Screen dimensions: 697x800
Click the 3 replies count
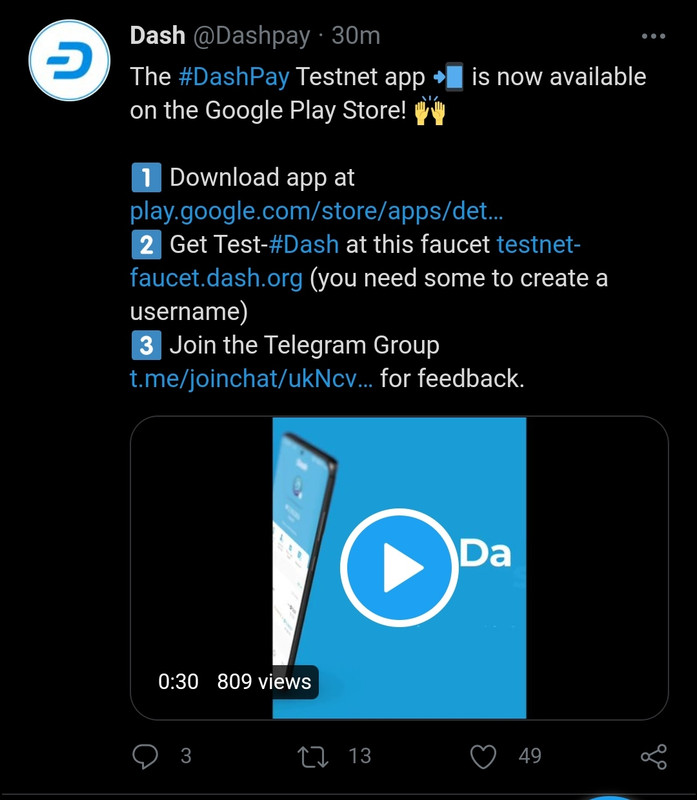[x=186, y=756]
